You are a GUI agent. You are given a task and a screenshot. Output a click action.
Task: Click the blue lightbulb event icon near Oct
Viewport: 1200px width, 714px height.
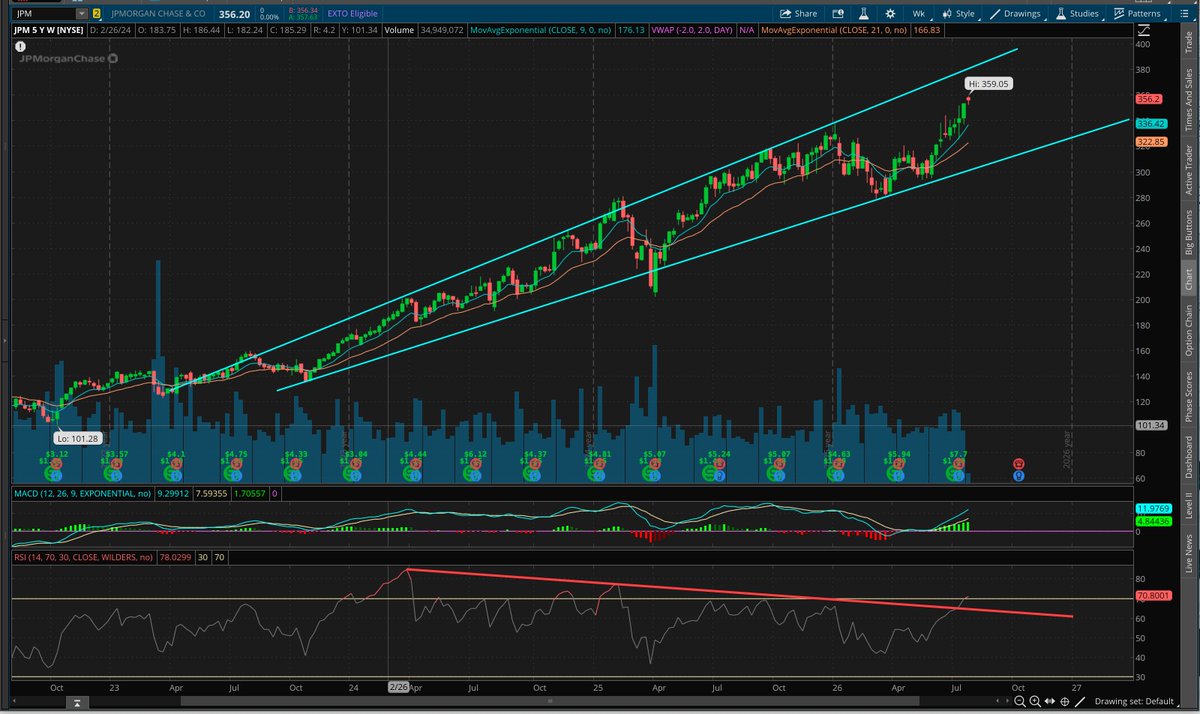click(x=1018, y=475)
